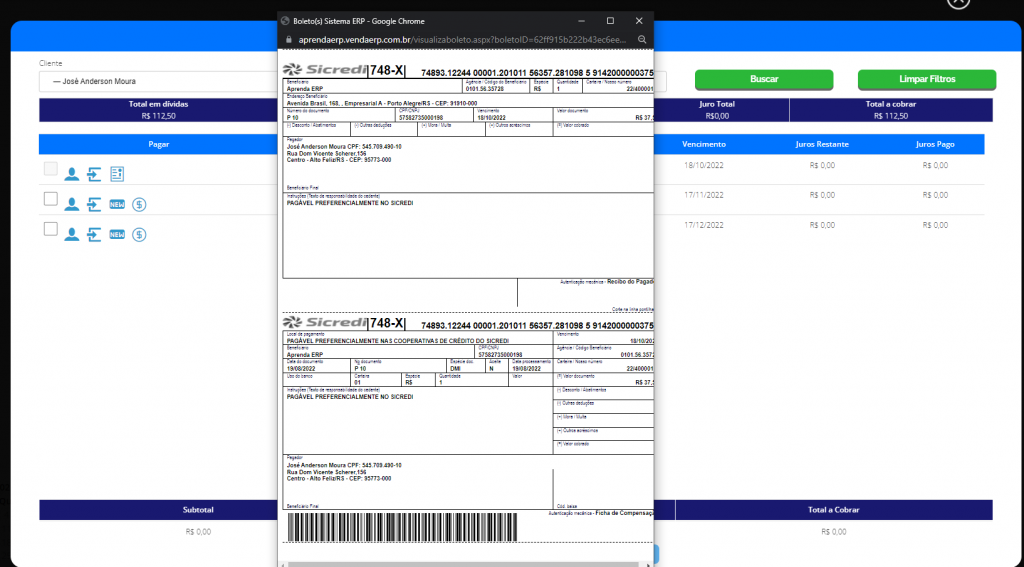Click the 'Recibo do Pagador' label
Screen dimensions: 1024x567
[x=630, y=282]
